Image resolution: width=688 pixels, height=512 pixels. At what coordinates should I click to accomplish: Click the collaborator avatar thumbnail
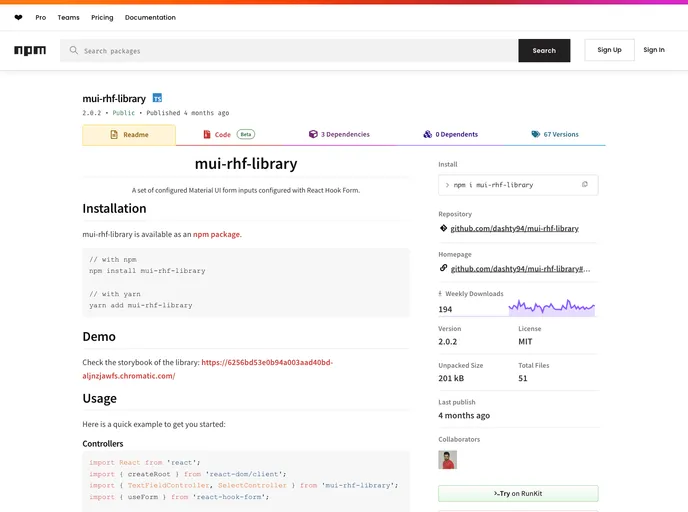pyautogui.click(x=448, y=460)
